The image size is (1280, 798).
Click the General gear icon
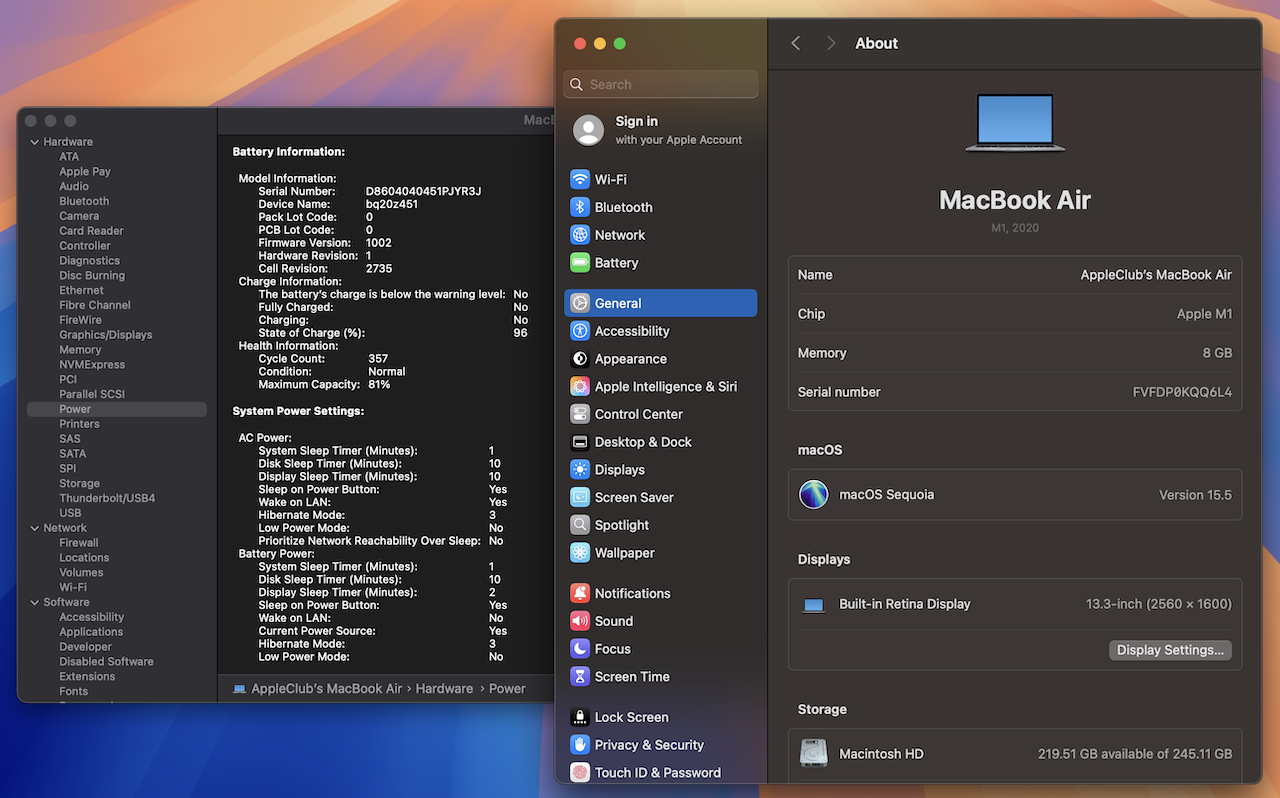click(580, 303)
